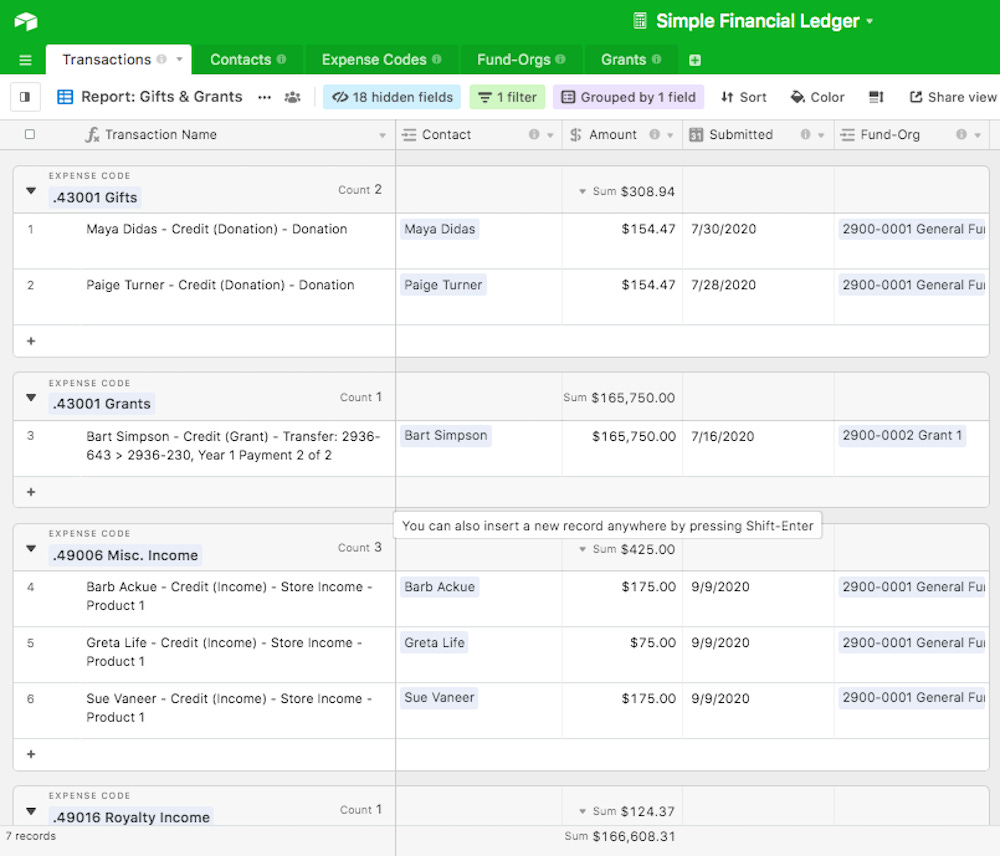The height and width of the screenshot is (856, 1000).
Task: Click footer Sum $166,608.31
Action: tap(620, 836)
